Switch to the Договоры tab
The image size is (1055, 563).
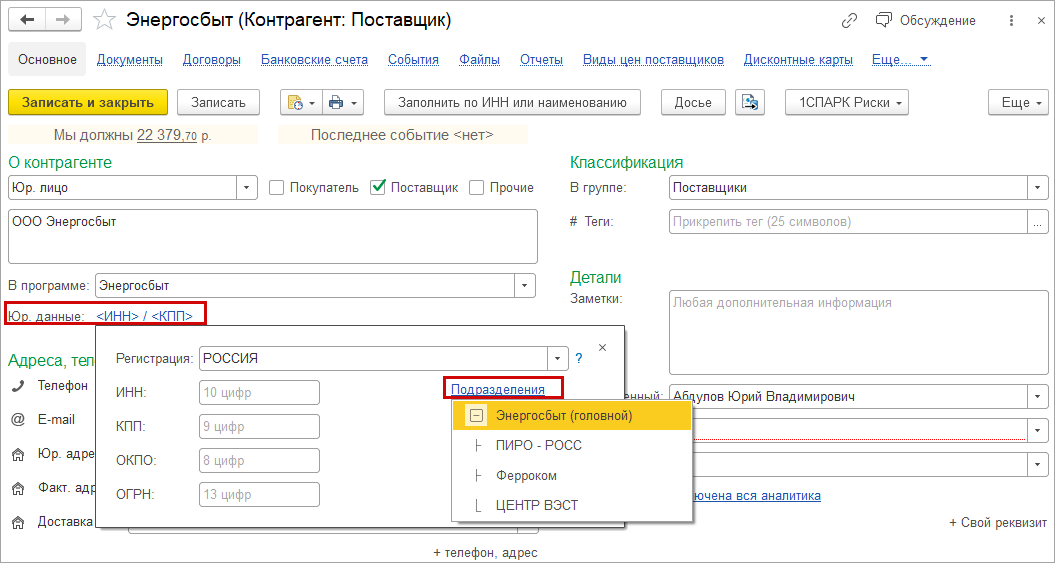pyautogui.click(x=212, y=60)
